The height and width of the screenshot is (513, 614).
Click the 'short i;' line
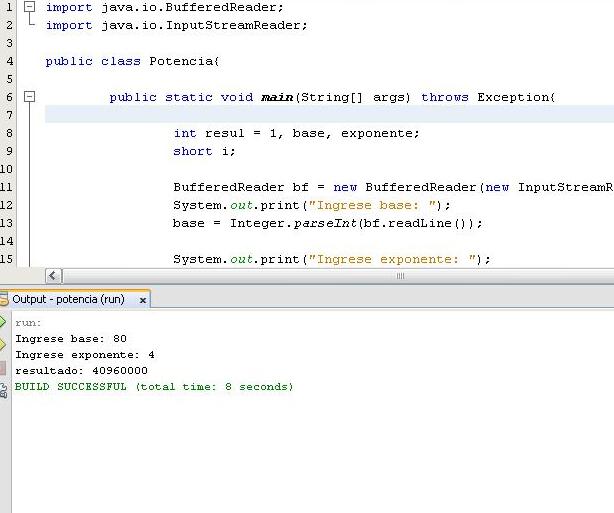coord(204,152)
